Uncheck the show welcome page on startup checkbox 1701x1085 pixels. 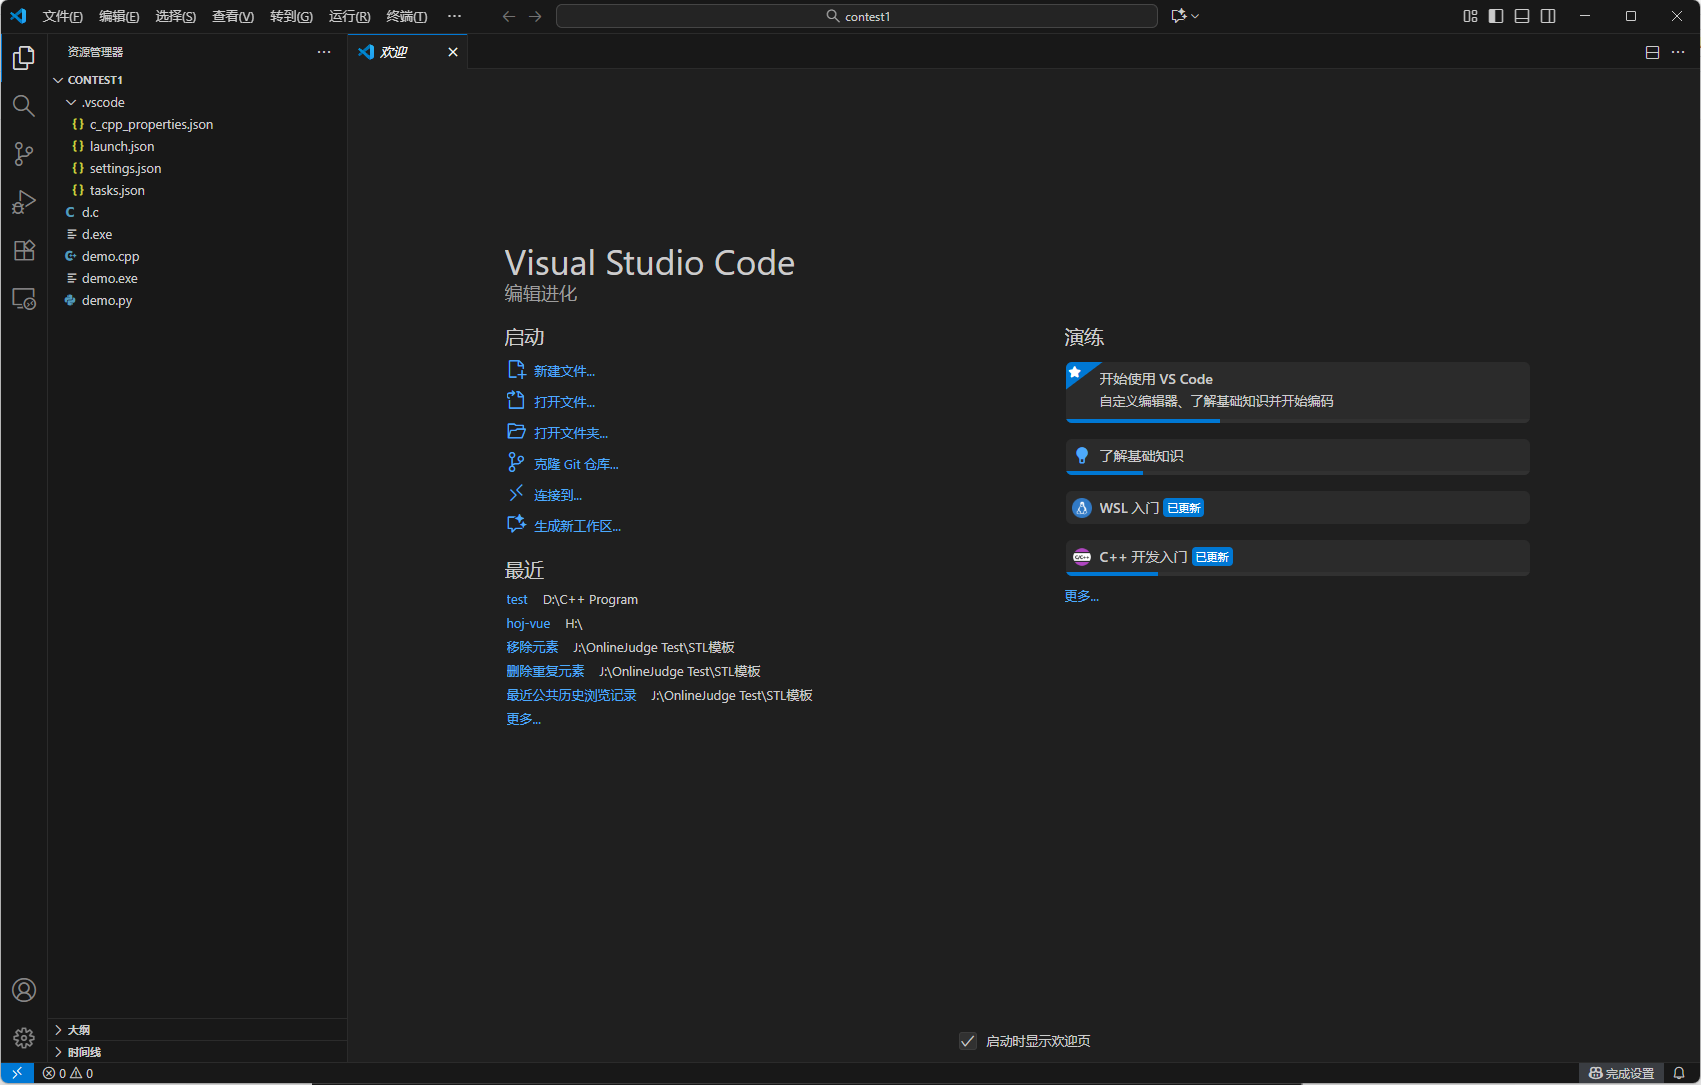tap(967, 1041)
